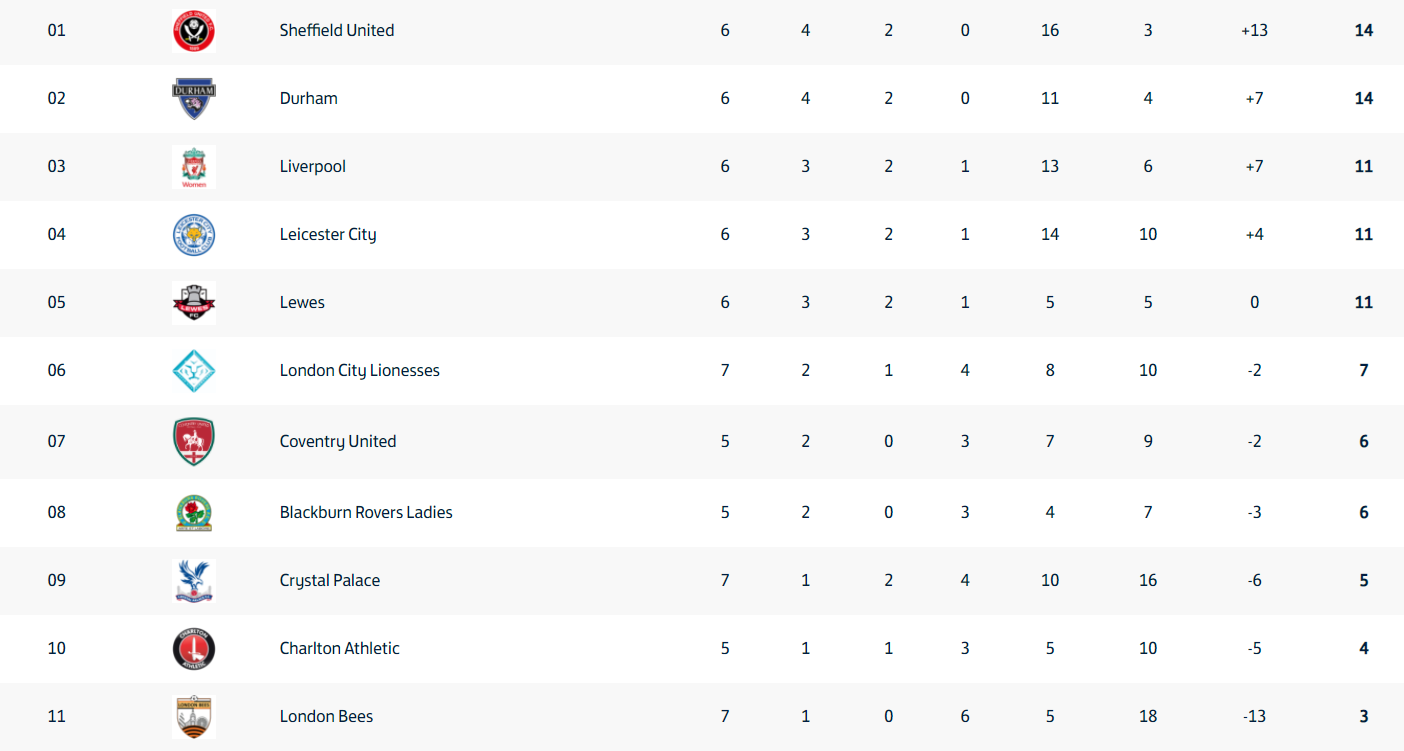Click the London City Lionesses name
1404x751 pixels.
pyautogui.click(x=360, y=370)
